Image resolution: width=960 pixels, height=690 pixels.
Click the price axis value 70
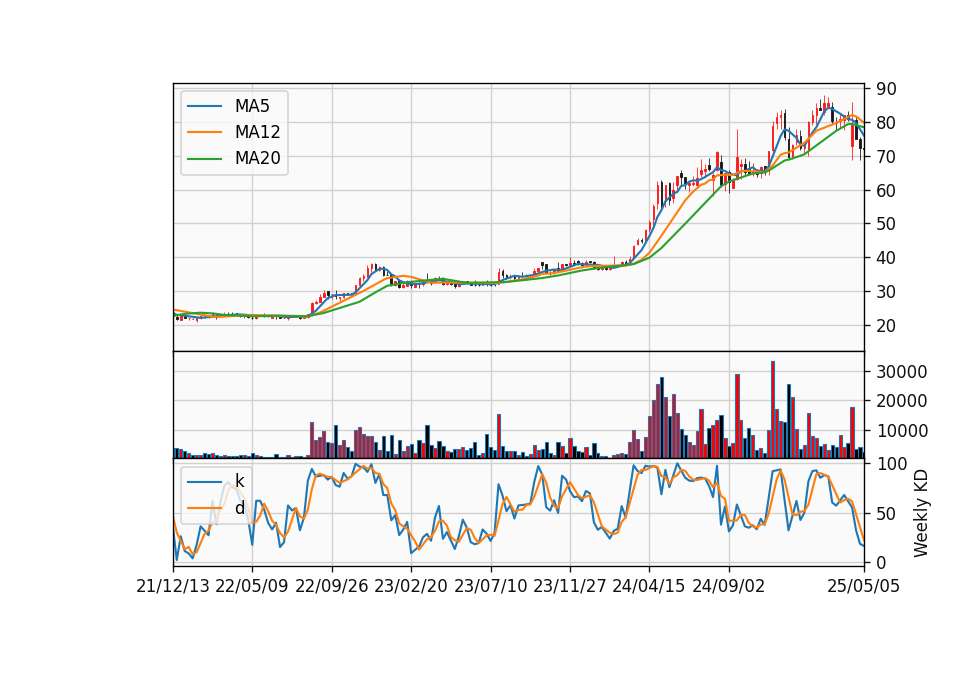click(x=886, y=157)
